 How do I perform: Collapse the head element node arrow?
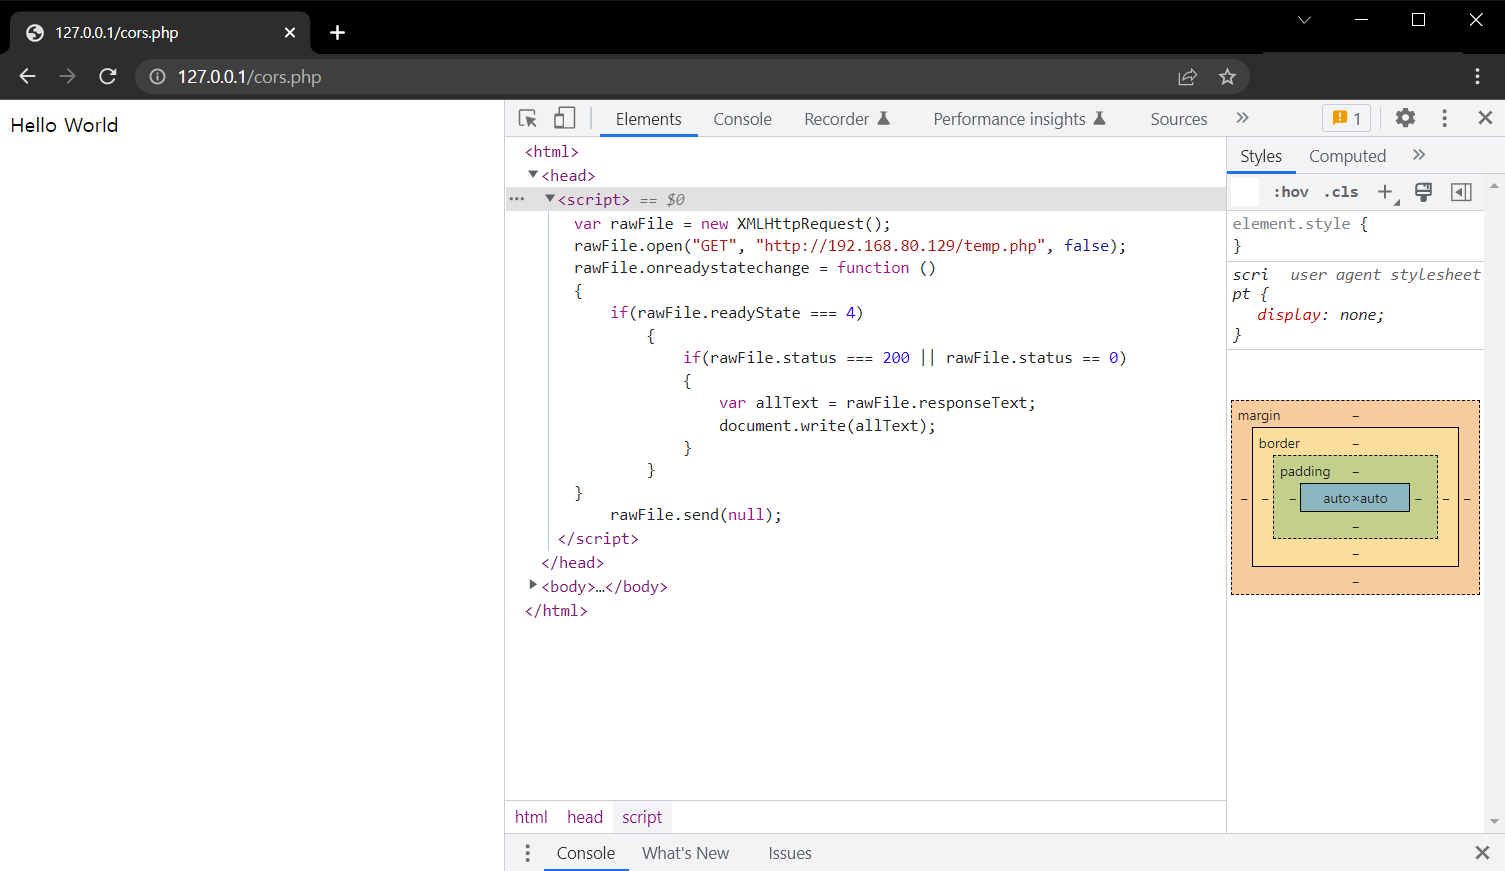(533, 174)
